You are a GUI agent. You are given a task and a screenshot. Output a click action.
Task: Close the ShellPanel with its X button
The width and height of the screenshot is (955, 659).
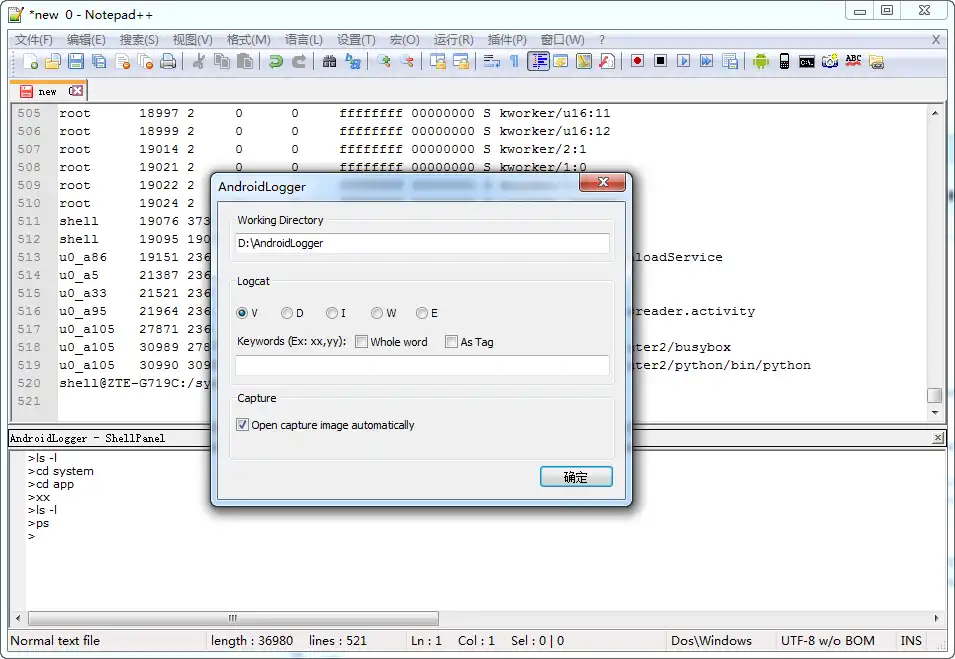point(938,438)
